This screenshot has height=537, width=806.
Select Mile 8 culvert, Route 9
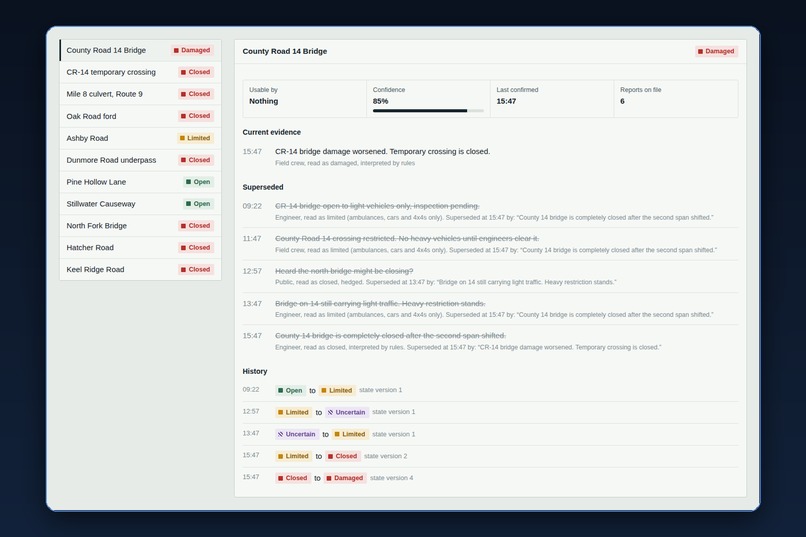point(140,94)
